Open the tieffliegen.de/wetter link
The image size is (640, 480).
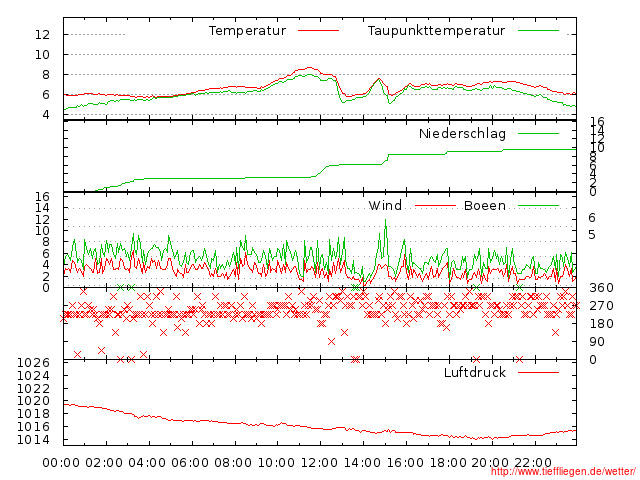(563, 471)
